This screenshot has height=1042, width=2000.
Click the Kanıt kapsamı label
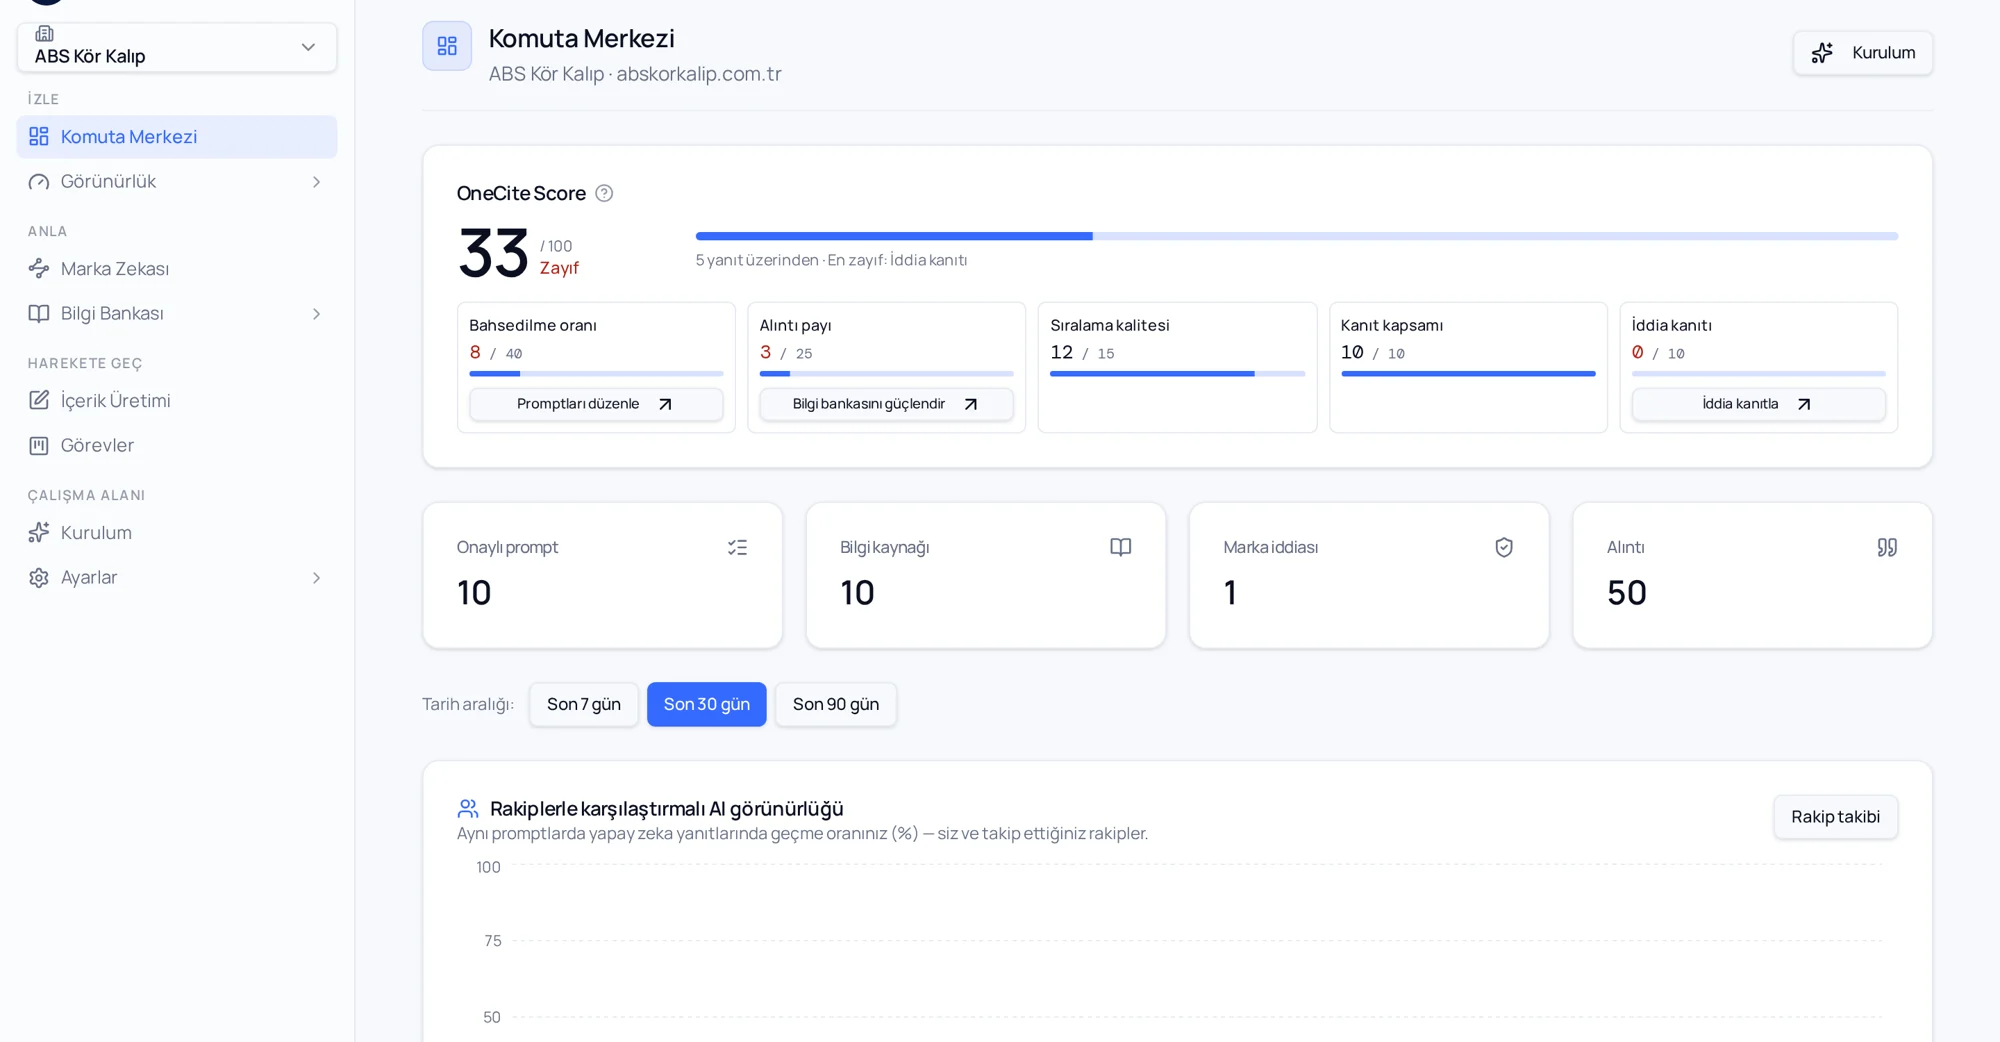click(x=1392, y=325)
